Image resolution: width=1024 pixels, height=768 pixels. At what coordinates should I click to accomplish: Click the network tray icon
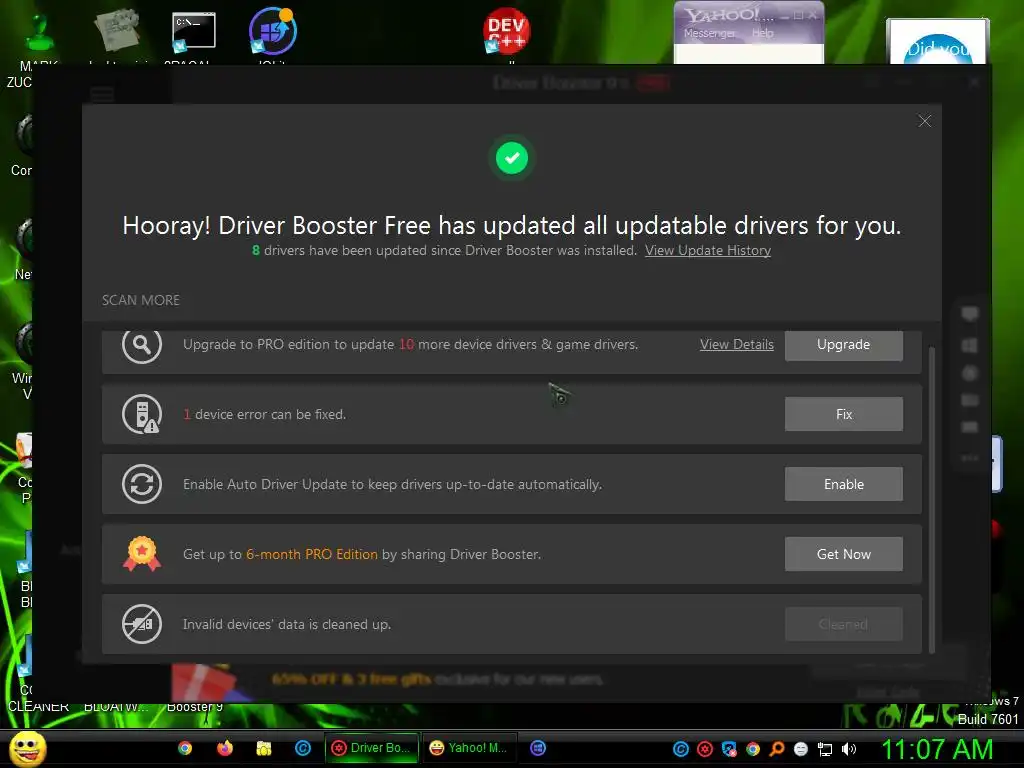click(x=825, y=749)
